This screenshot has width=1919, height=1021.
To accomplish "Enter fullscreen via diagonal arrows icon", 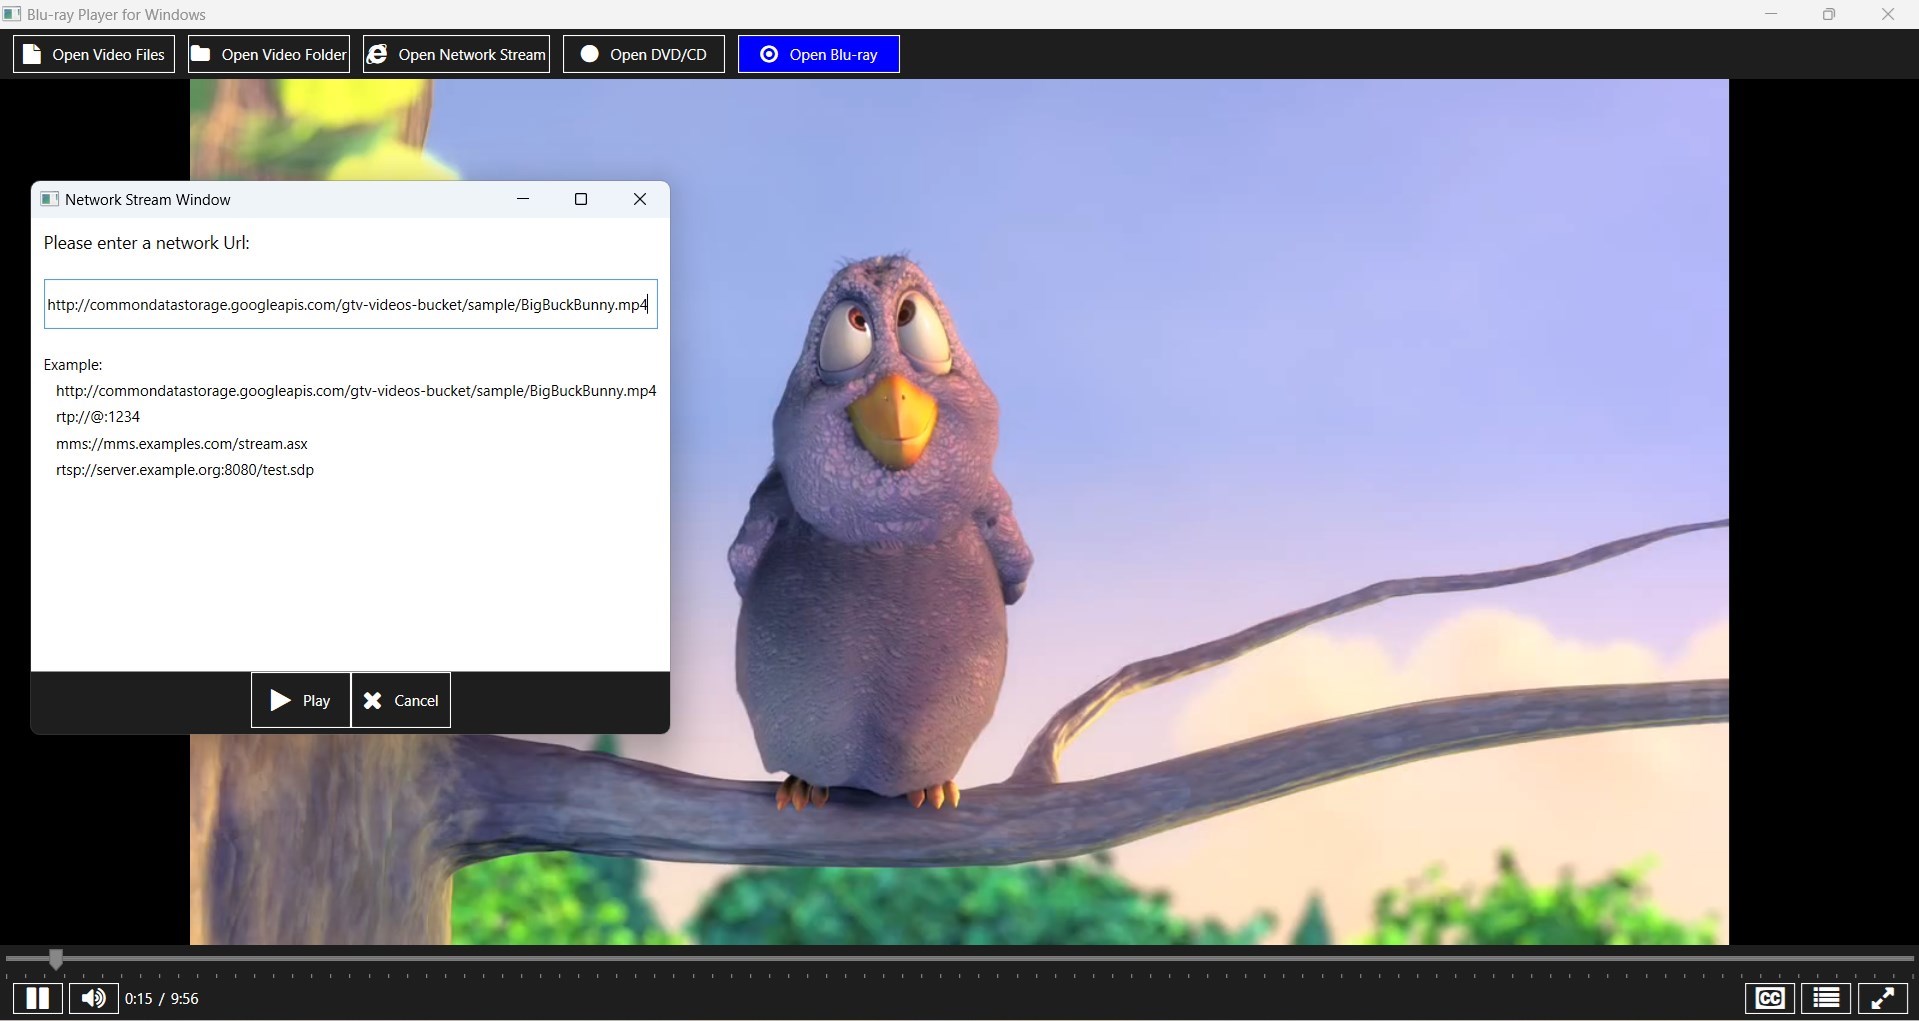I will [x=1883, y=997].
